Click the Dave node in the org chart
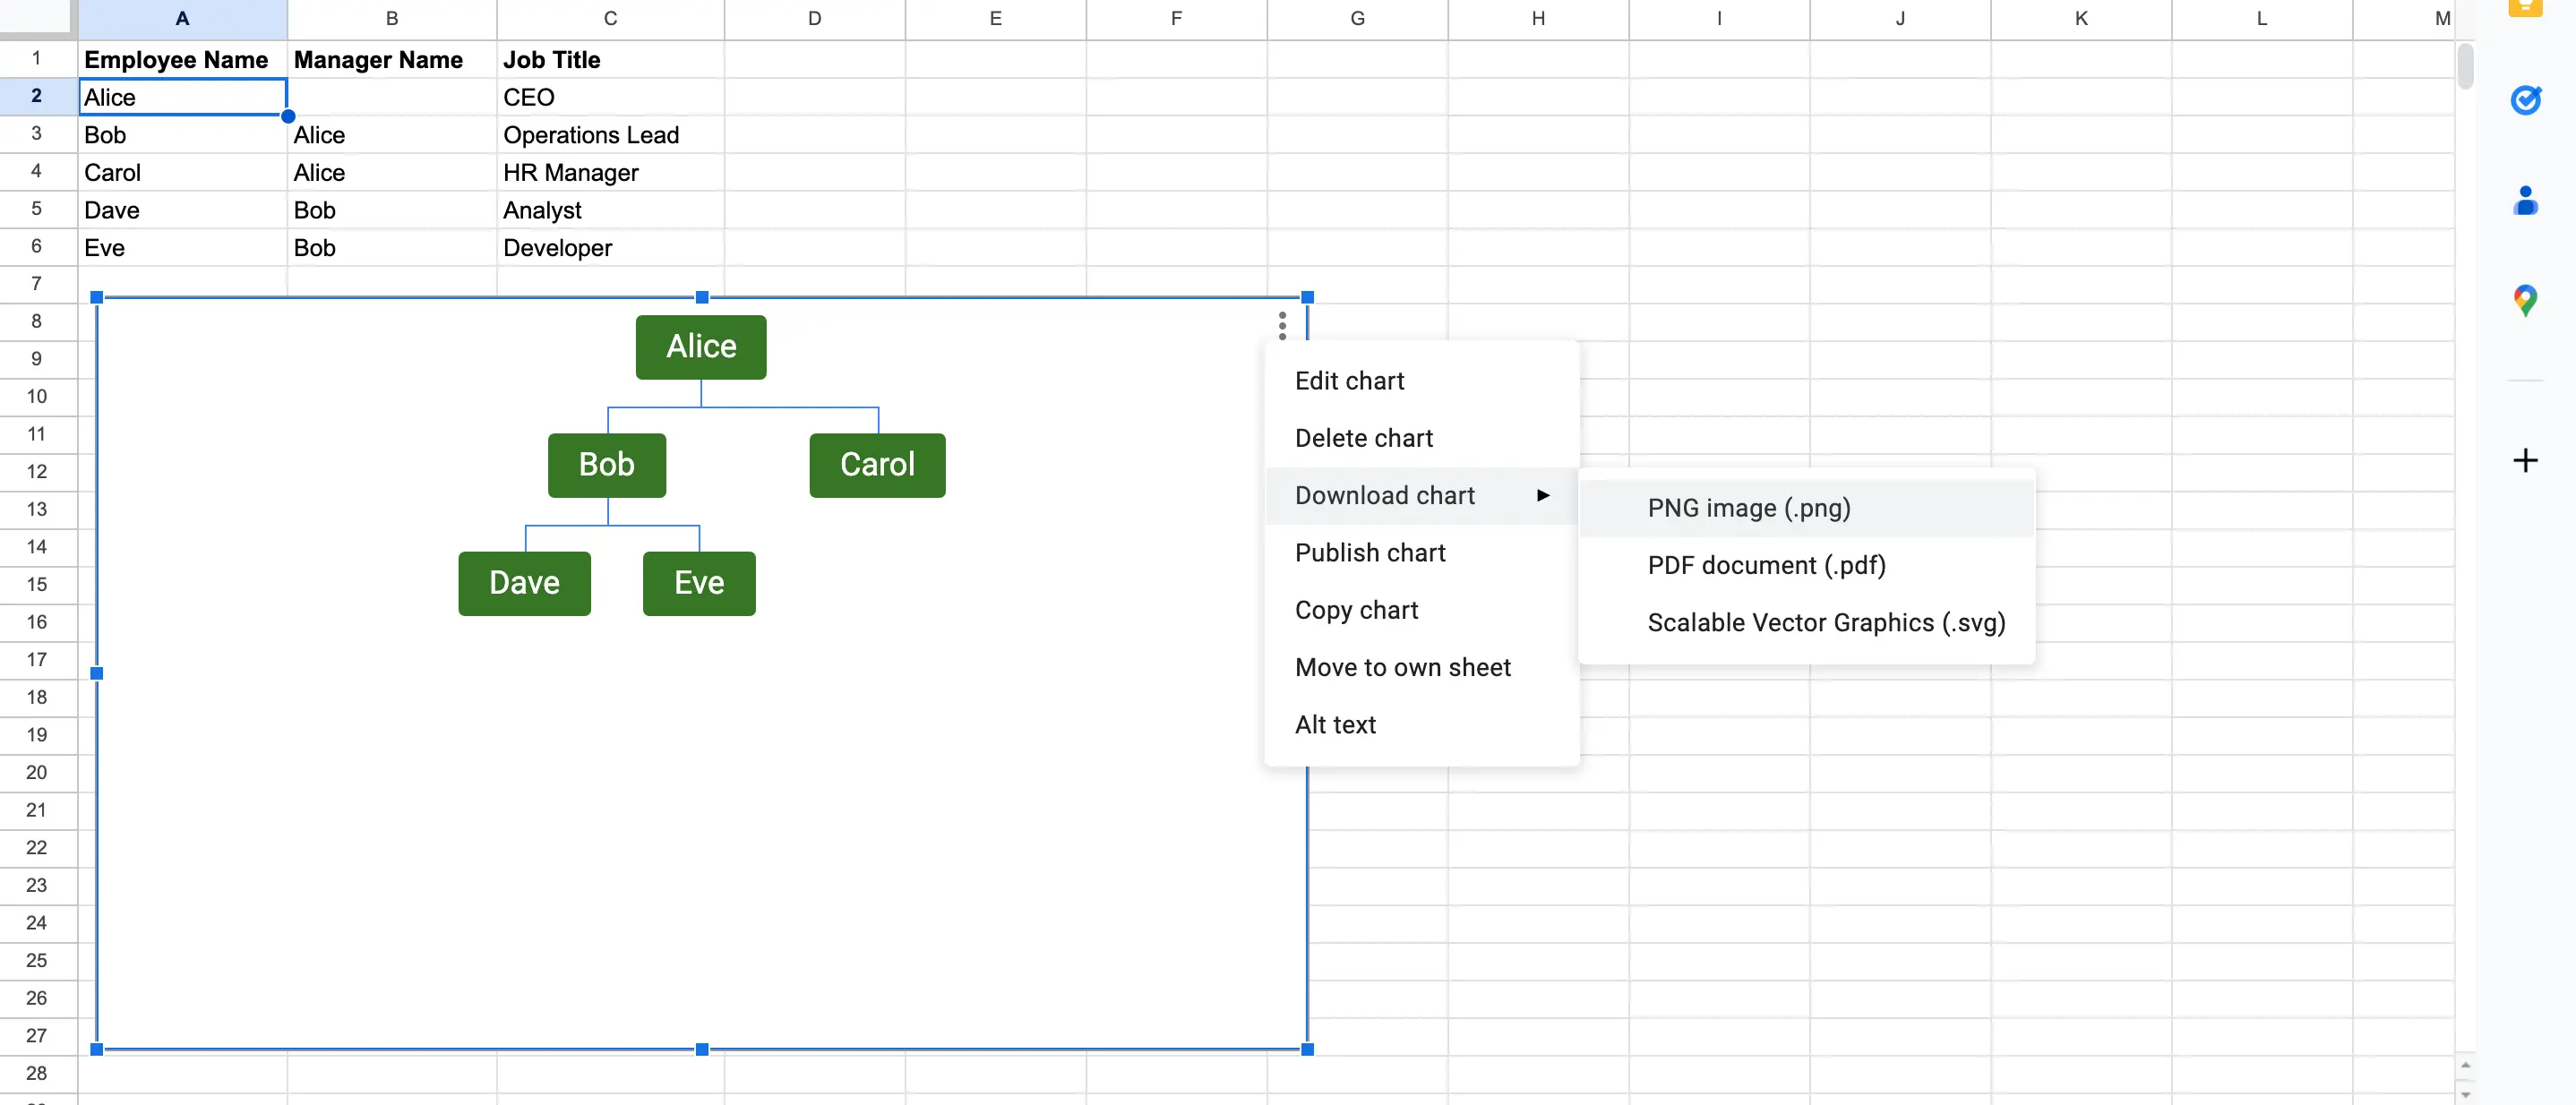This screenshot has width=2576, height=1105. tap(524, 583)
